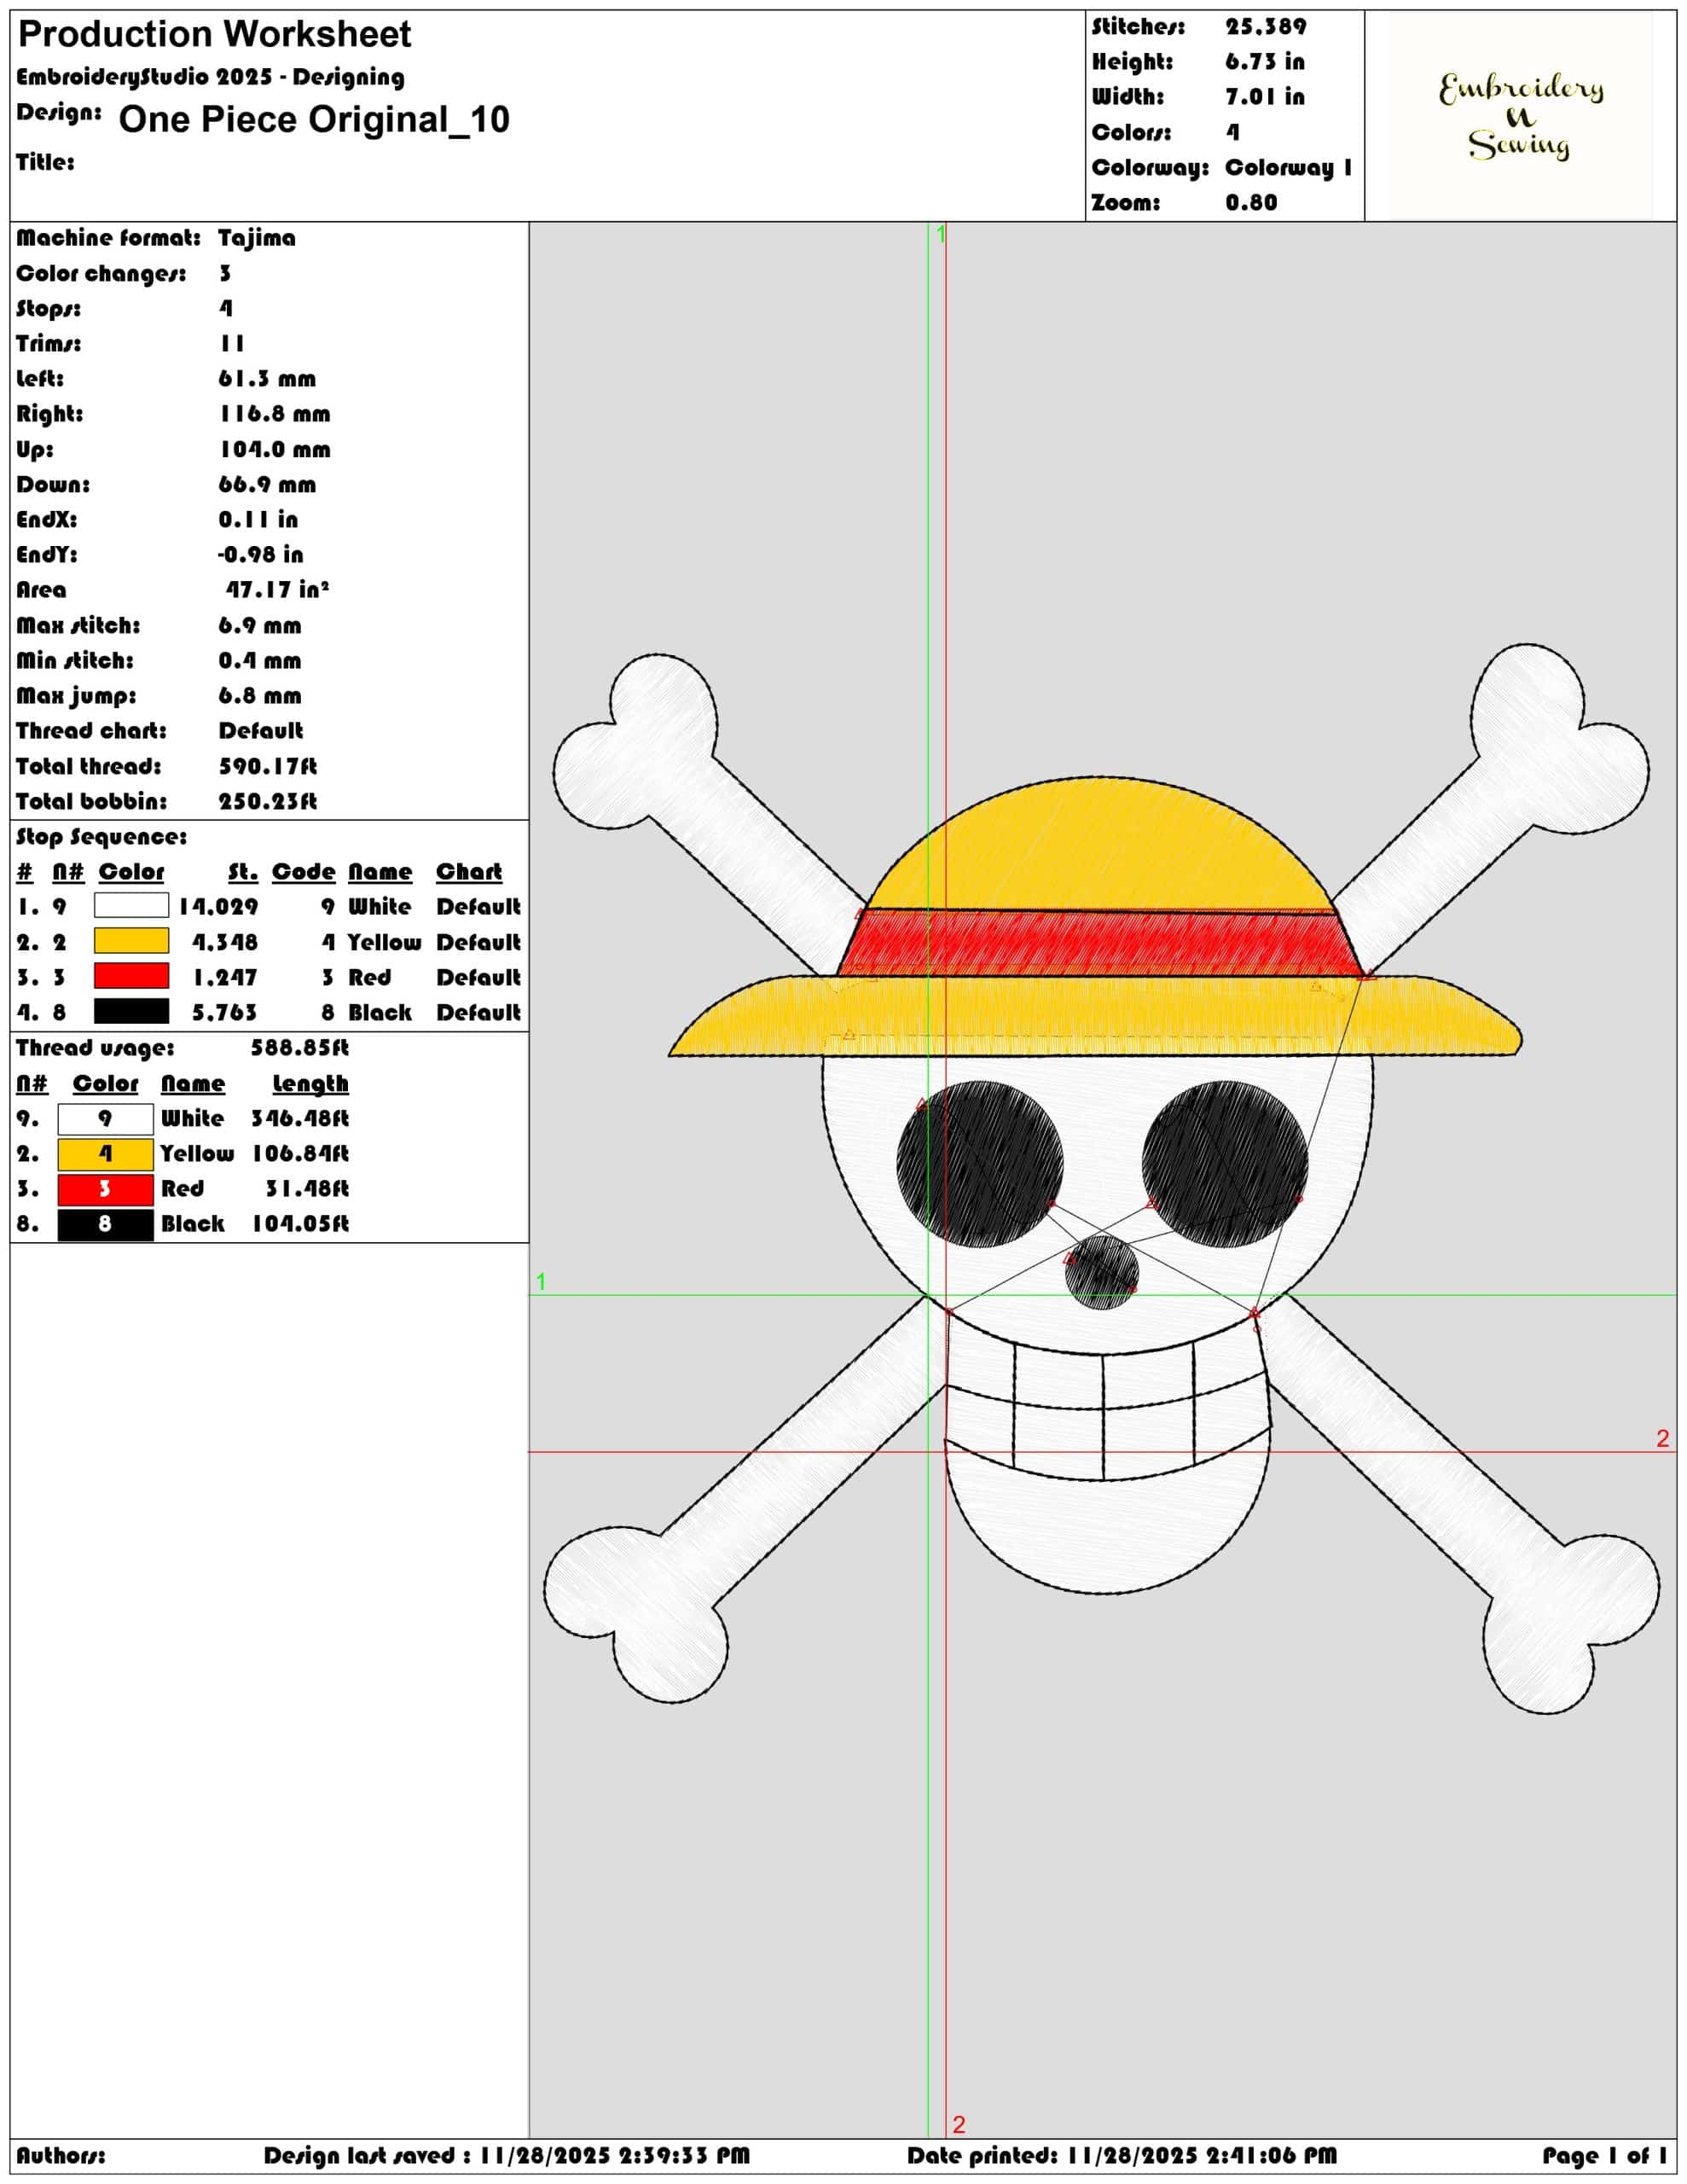1687x2184 pixels.
Task: Click the Trims value 11
Action: [x=232, y=343]
